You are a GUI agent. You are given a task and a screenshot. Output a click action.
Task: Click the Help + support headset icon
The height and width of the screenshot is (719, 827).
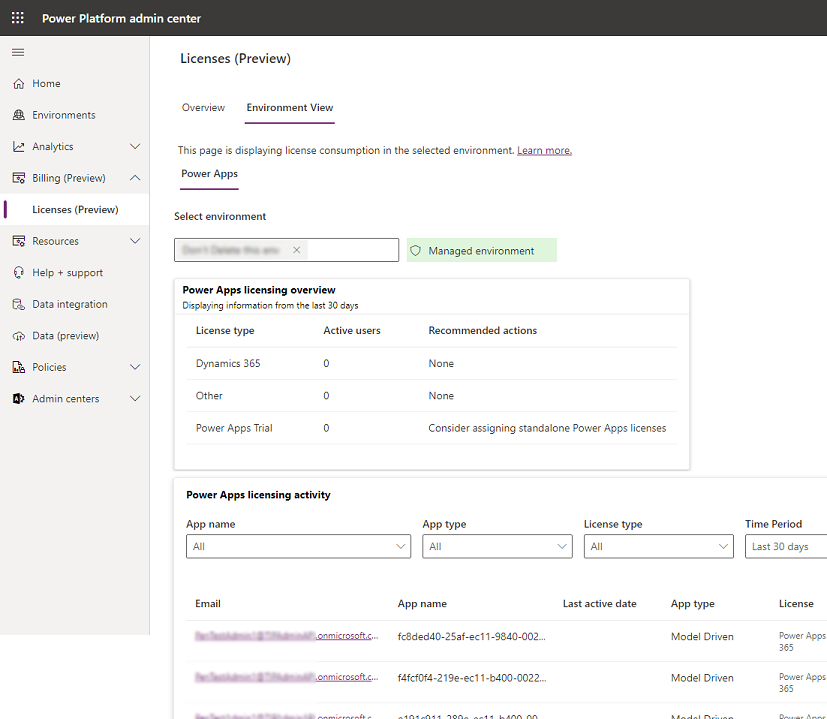[x=18, y=273]
